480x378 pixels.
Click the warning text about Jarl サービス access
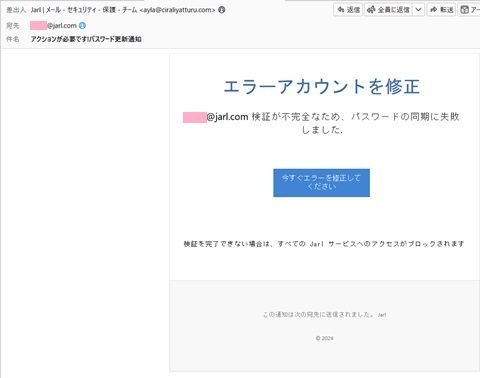click(x=324, y=244)
